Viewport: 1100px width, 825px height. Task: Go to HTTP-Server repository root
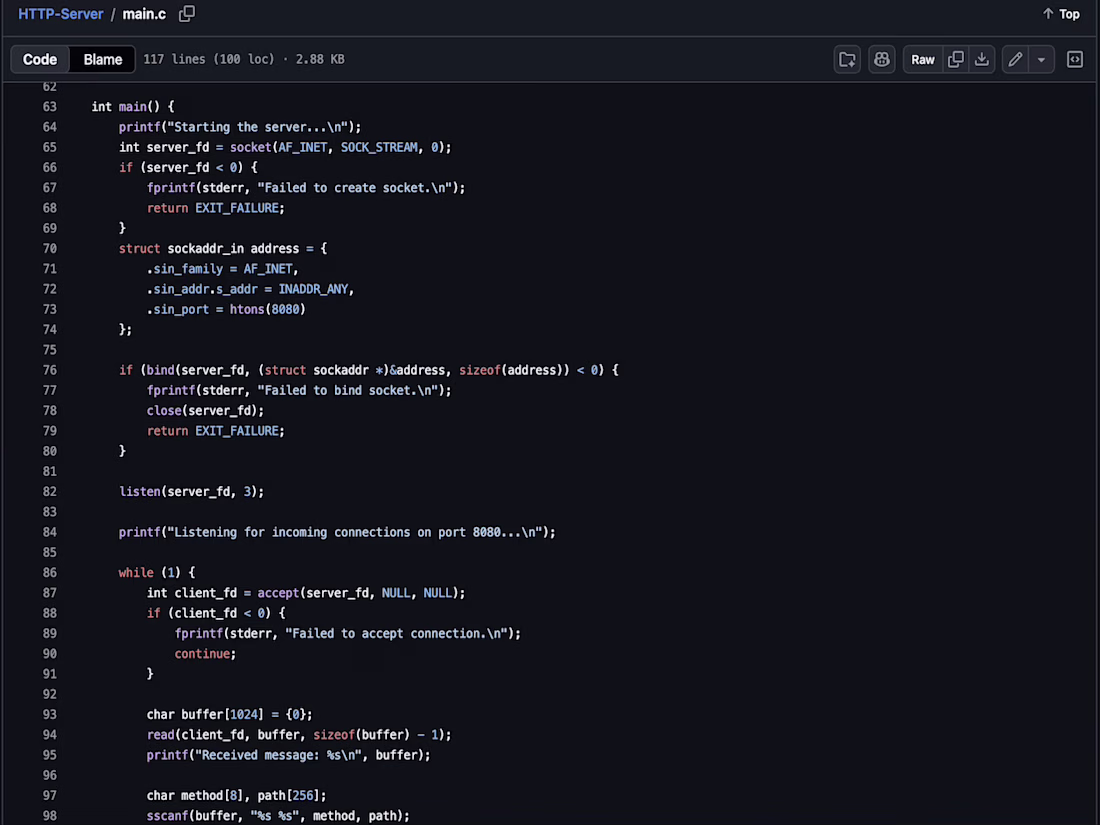(60, 14)
